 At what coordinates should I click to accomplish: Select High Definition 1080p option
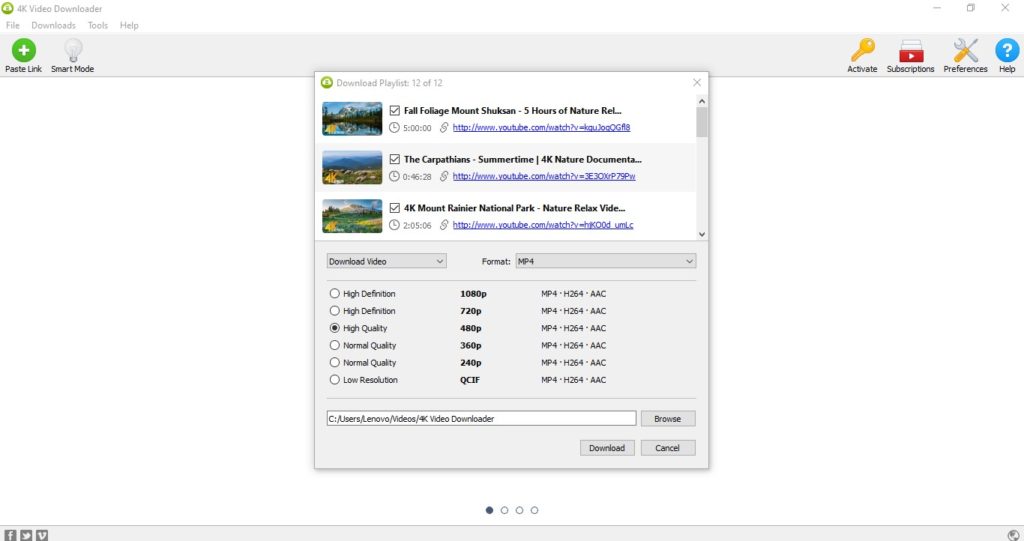tap(334, 293)
